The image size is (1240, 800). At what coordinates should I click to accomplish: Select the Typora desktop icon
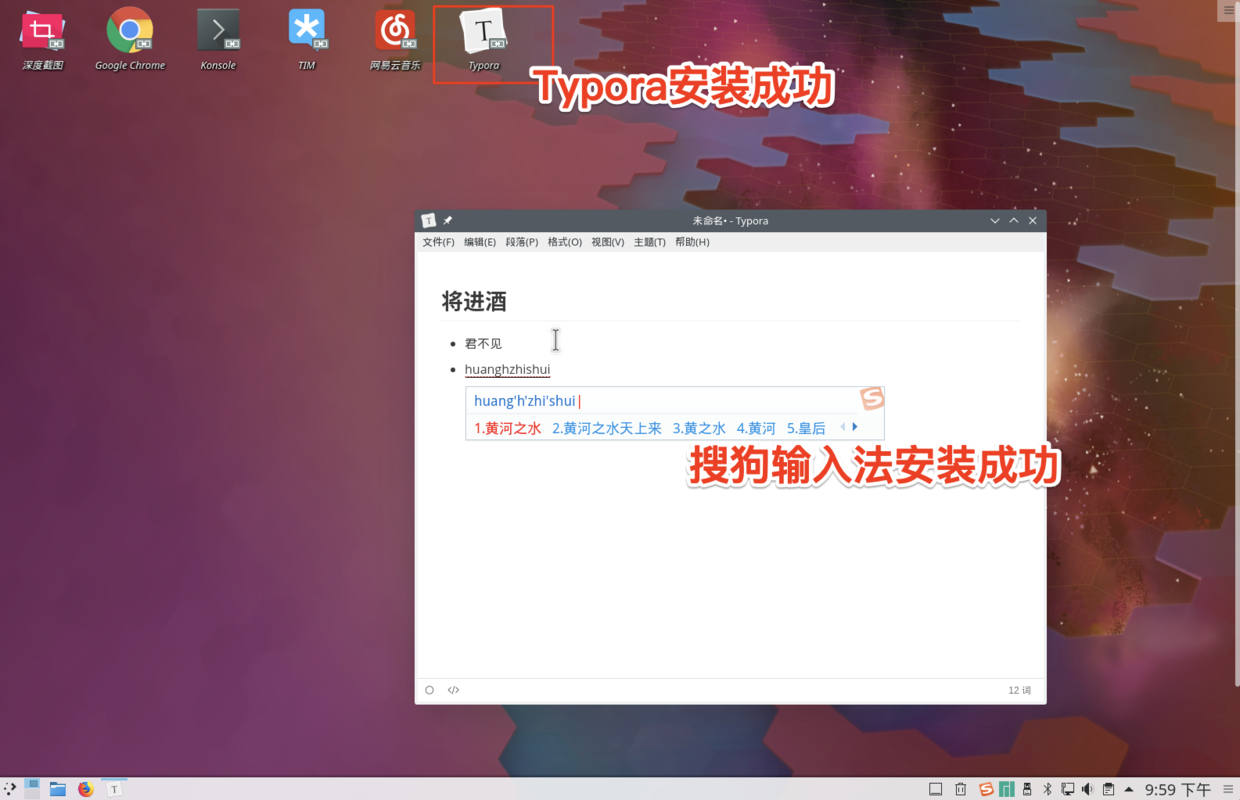[x=484, y=40]
